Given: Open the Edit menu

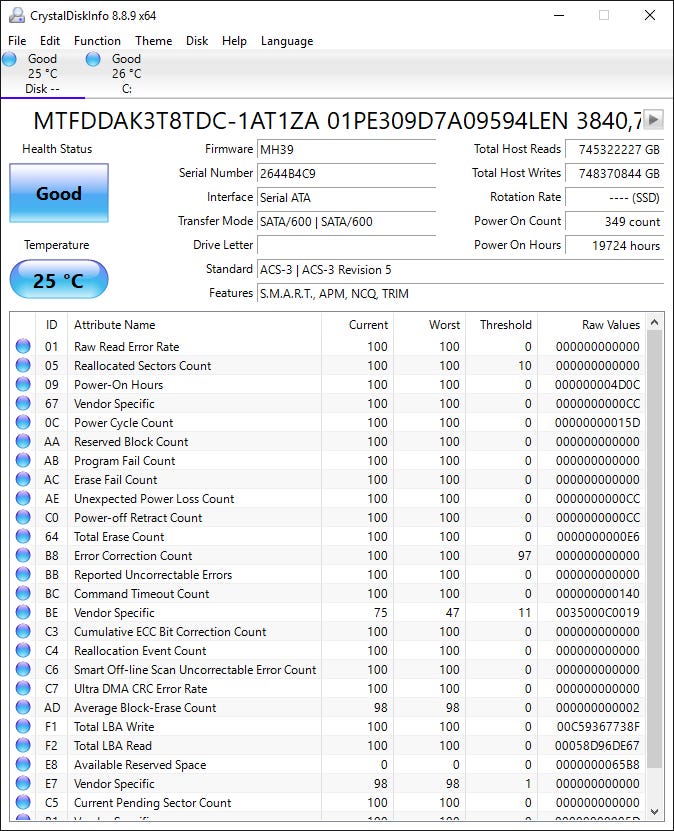Looking at the screenshot, I should point(50,41).
